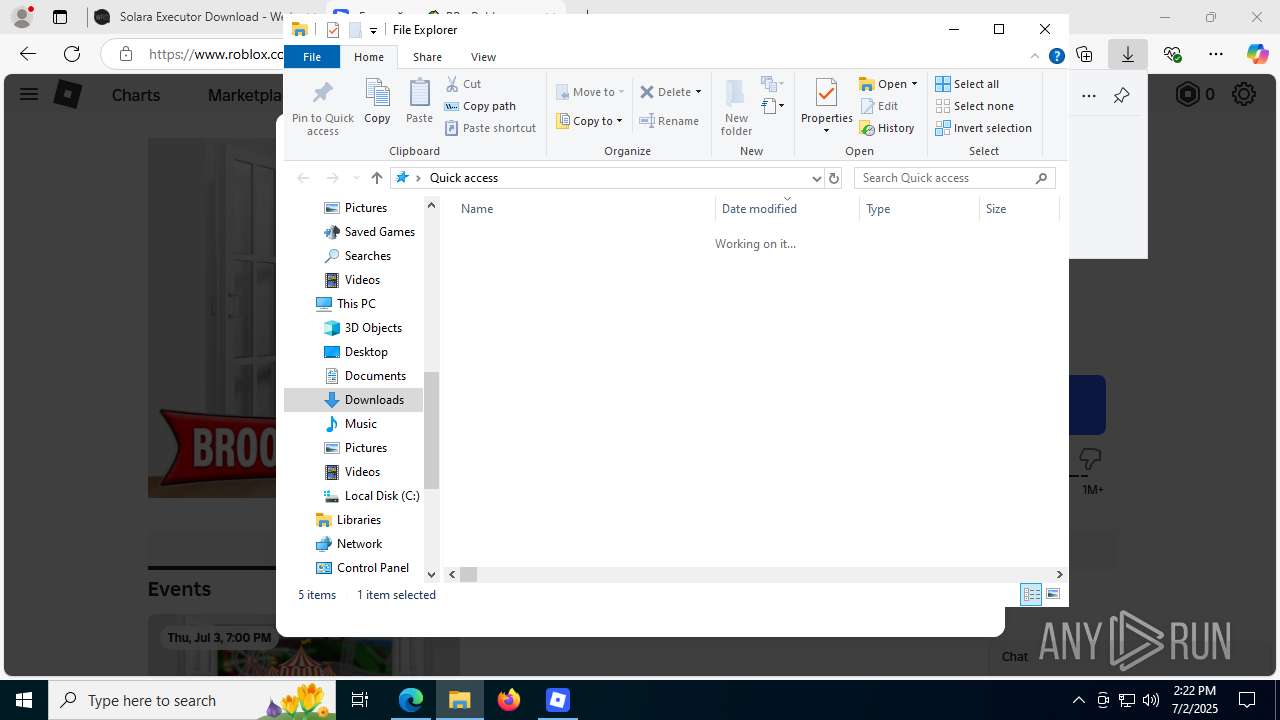Click navigation pane scroll down arrow
The height and width of the screenshot is (720, 1280).
click(432, 574)
